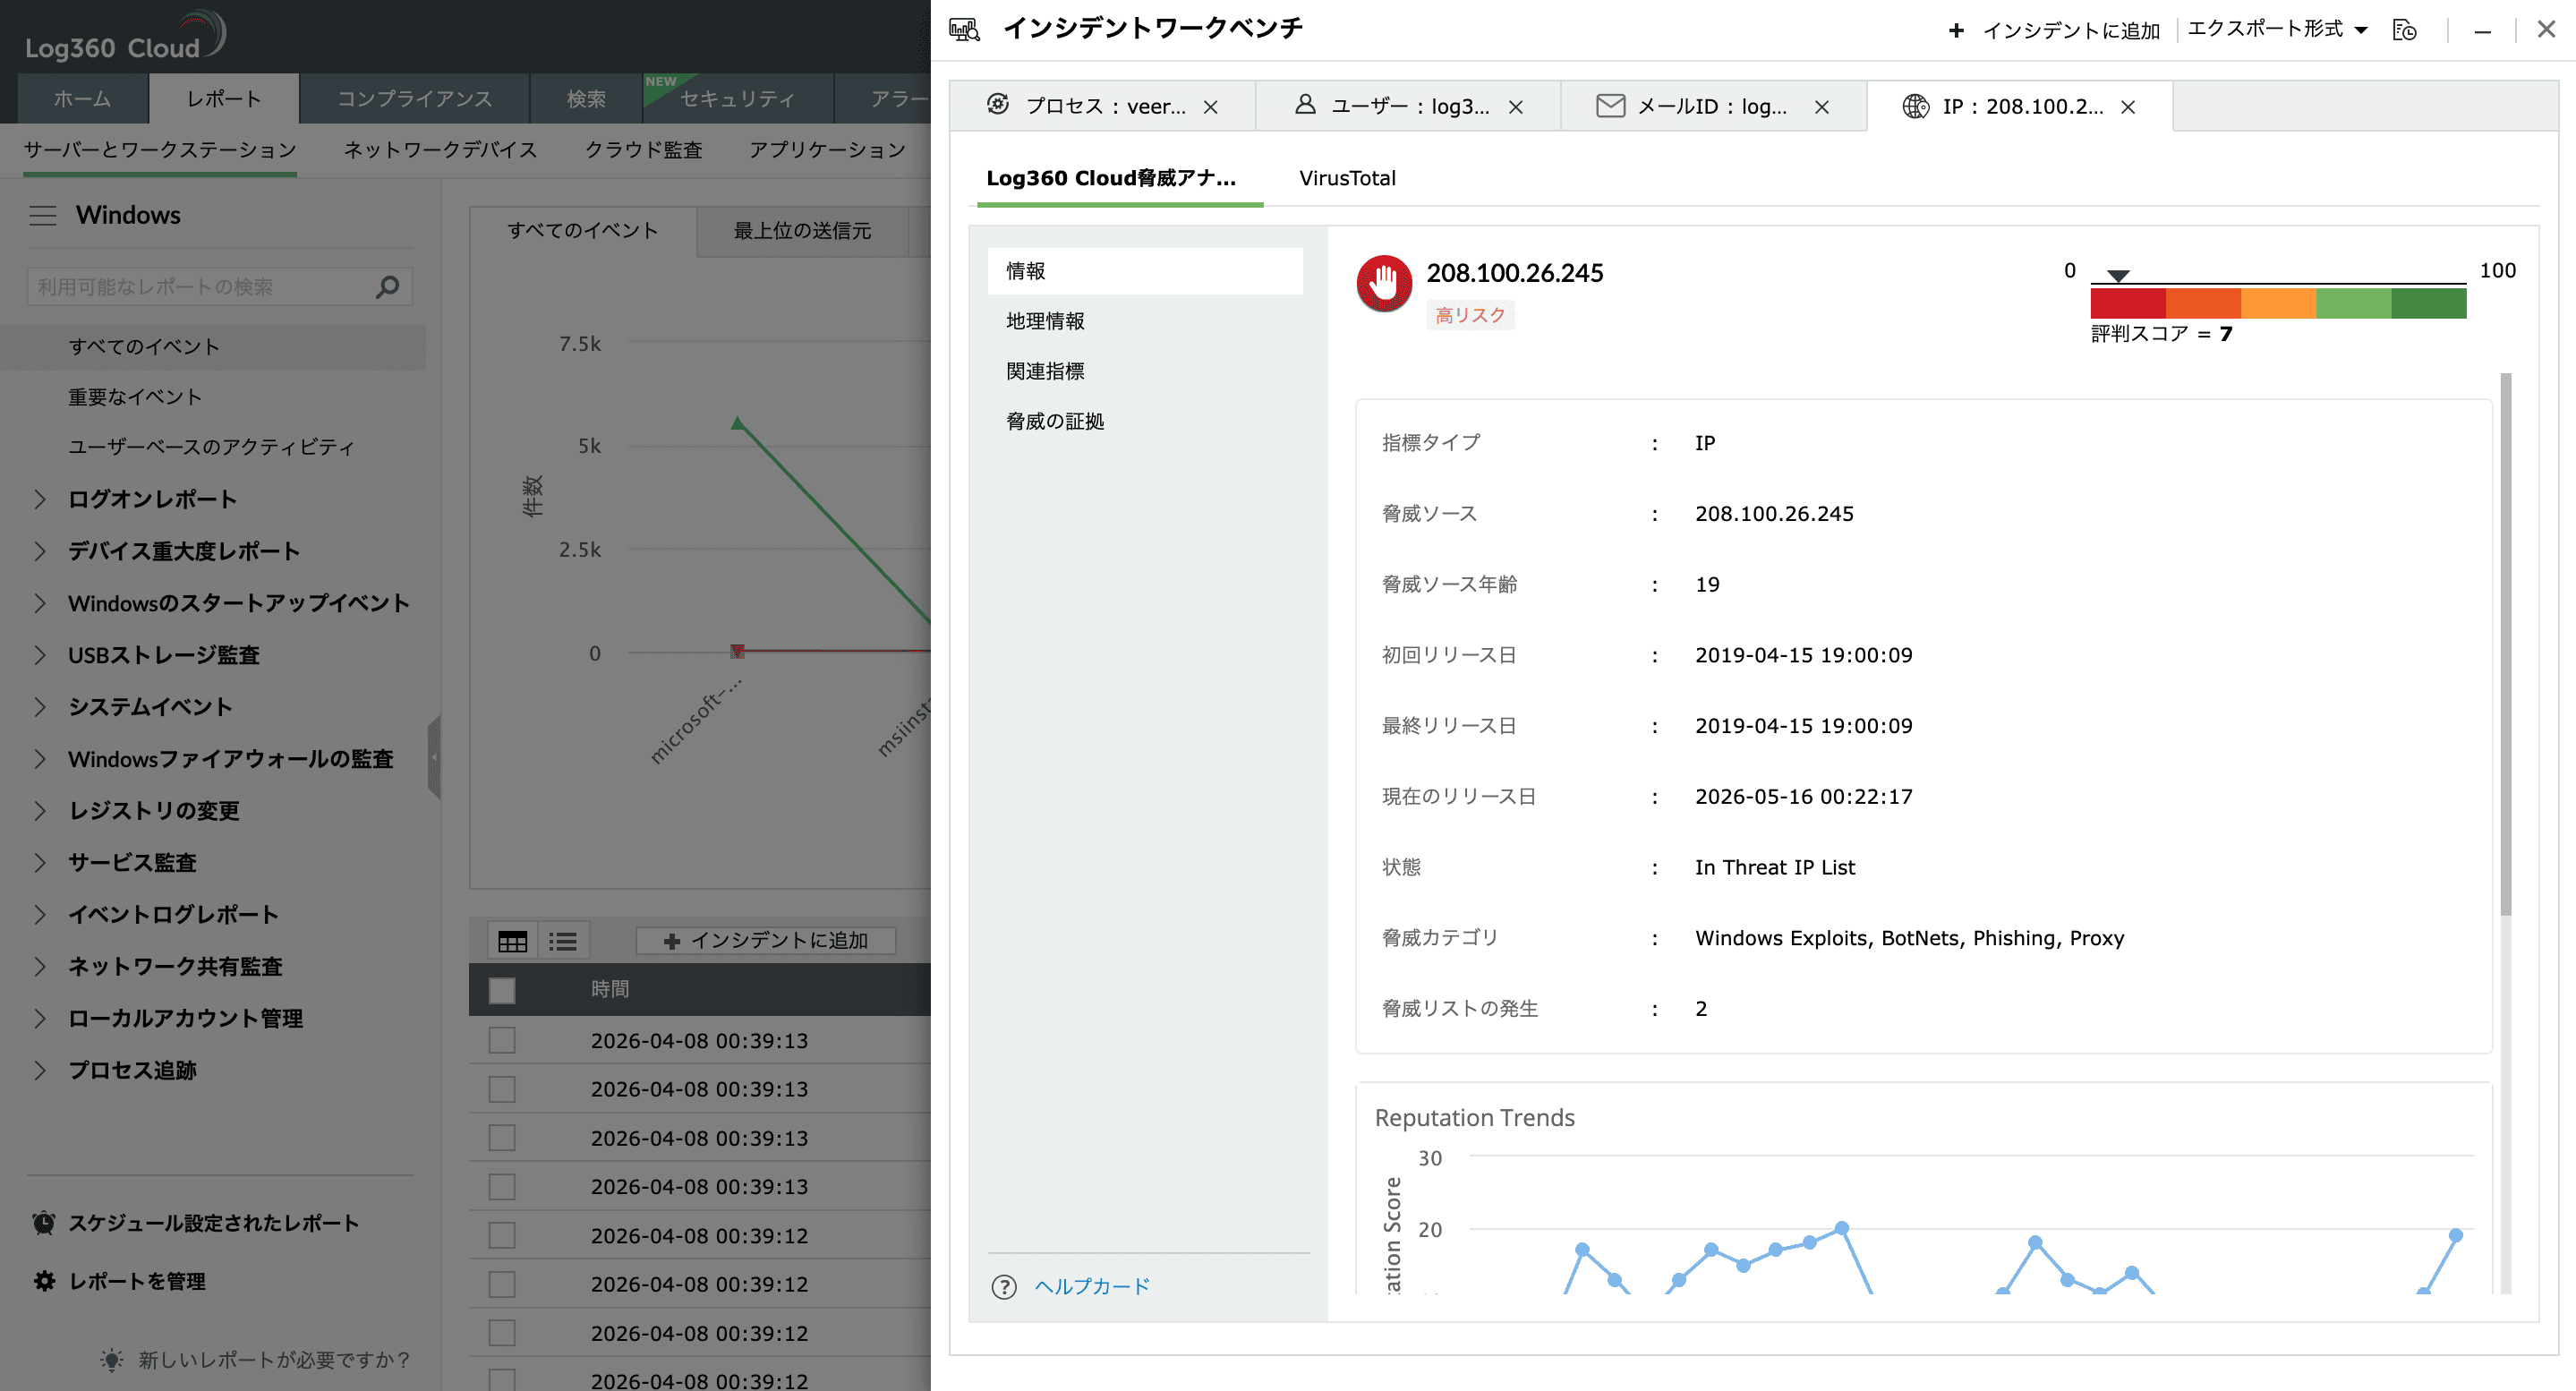The image size is (2576, 1391).
Task: Open レポートを管理 link
Action: [137, 1281]
